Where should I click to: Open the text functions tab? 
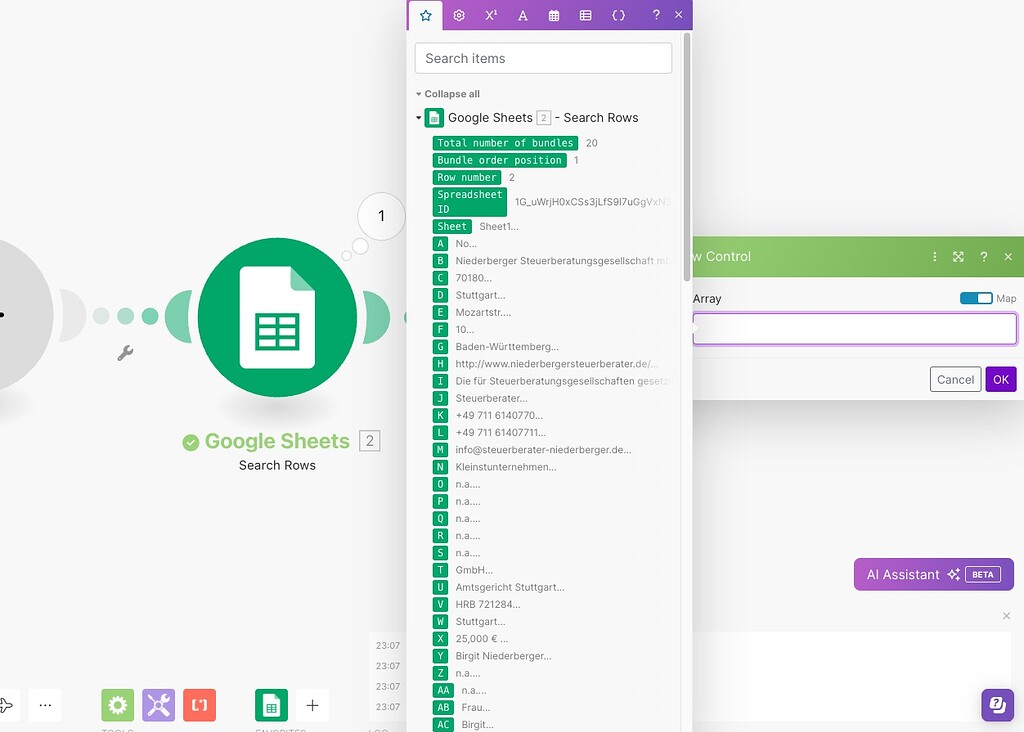[522, 15]
